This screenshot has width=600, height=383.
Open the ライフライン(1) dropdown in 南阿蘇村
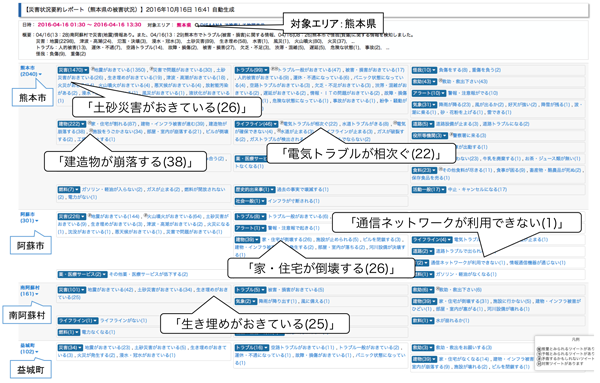pyautogui.click(x=78, y=321)
